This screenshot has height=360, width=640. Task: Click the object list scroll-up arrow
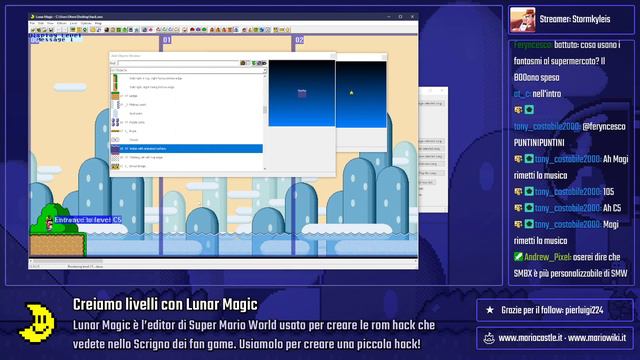(x=265, y=76)
